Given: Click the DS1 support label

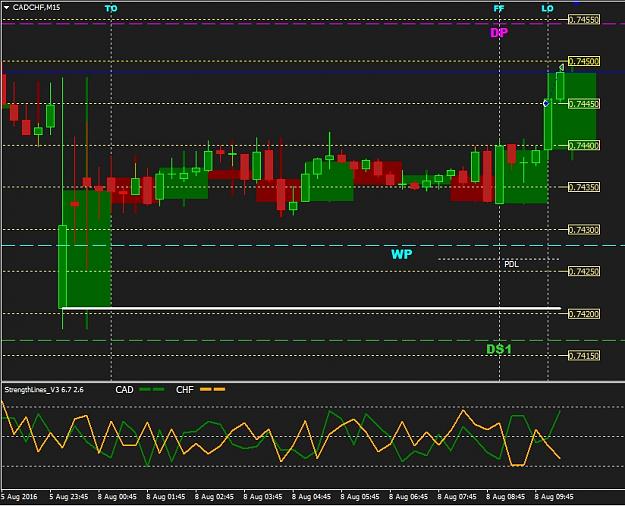Looking at the screenshot, I should coord(499,349).
